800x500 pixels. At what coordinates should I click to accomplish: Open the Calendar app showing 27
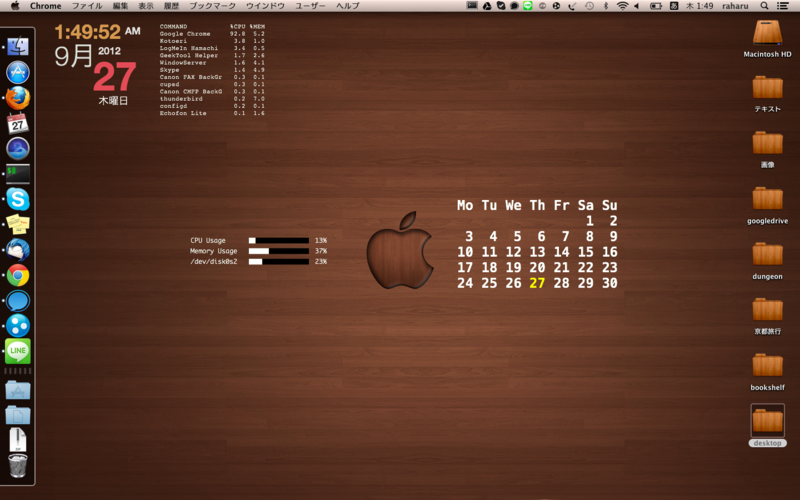tap(17, 123)
